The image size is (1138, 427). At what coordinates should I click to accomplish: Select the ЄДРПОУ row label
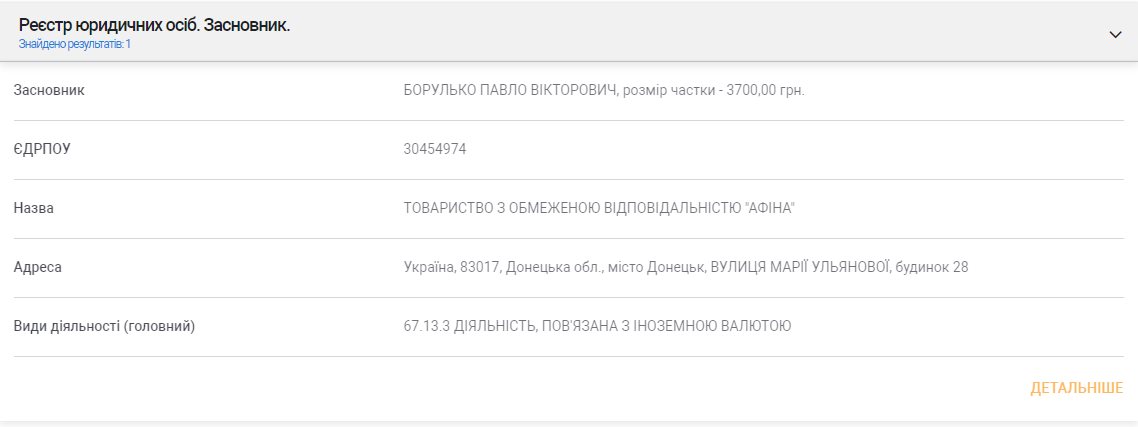pyautogui.click(x=41, y=150)
